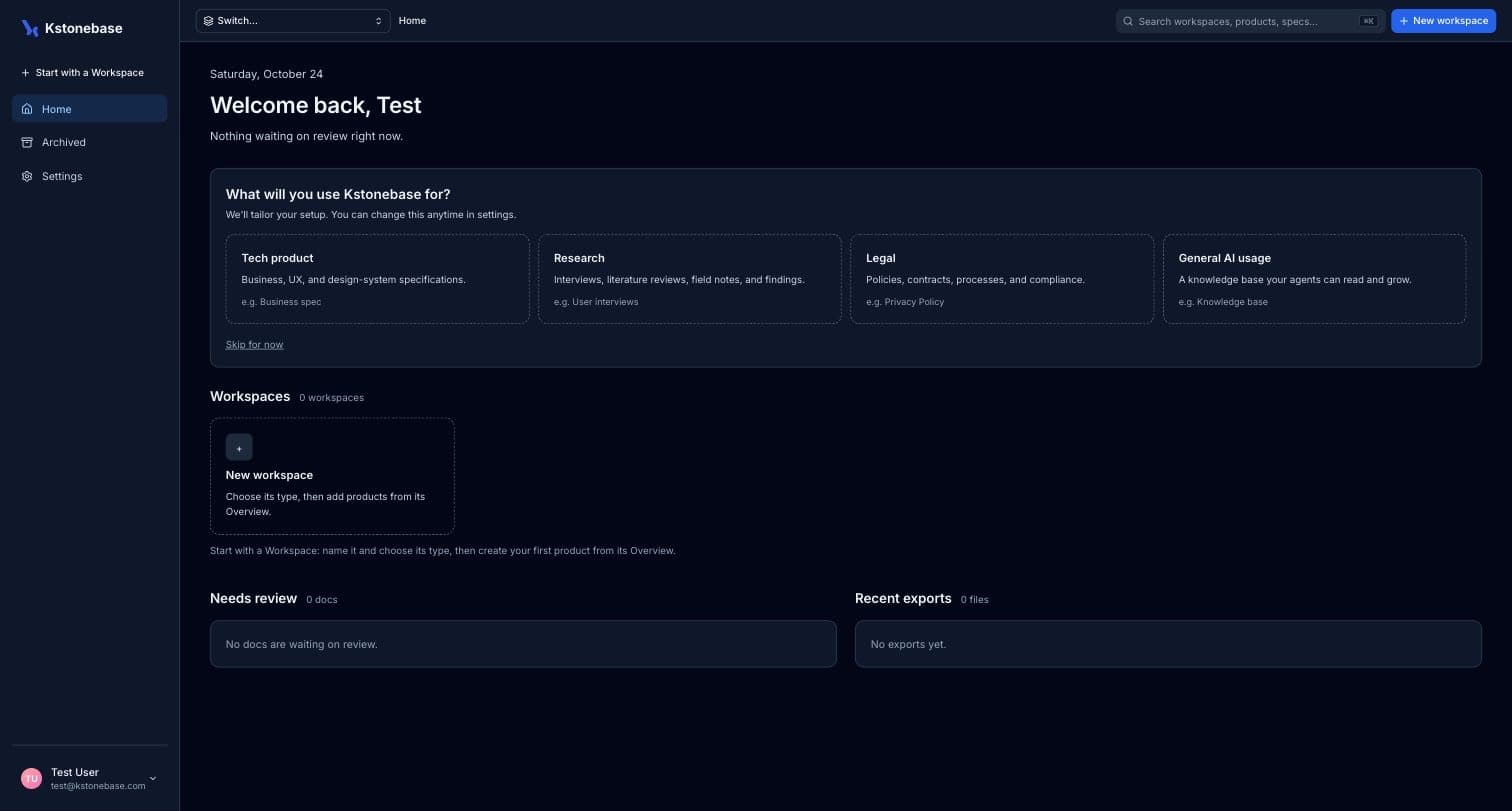Viewport: 1512px width, 811px height.
Task: Click the Archived box icon
Action: (27, 142)
